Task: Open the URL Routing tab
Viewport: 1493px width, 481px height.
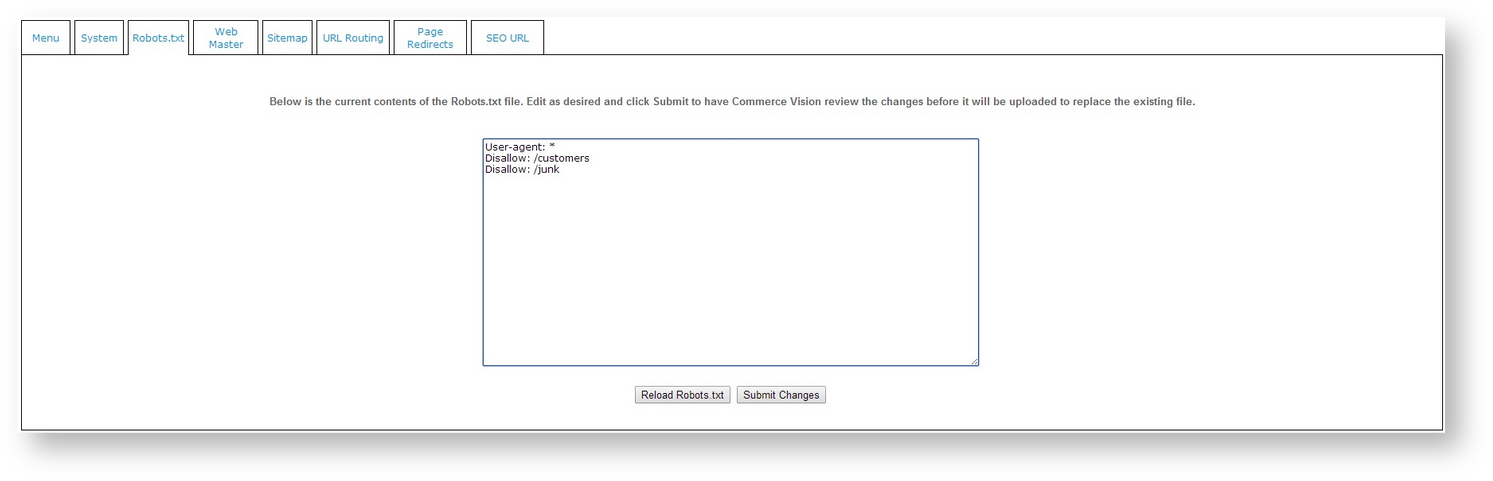Action: click(x=353, y=38)
